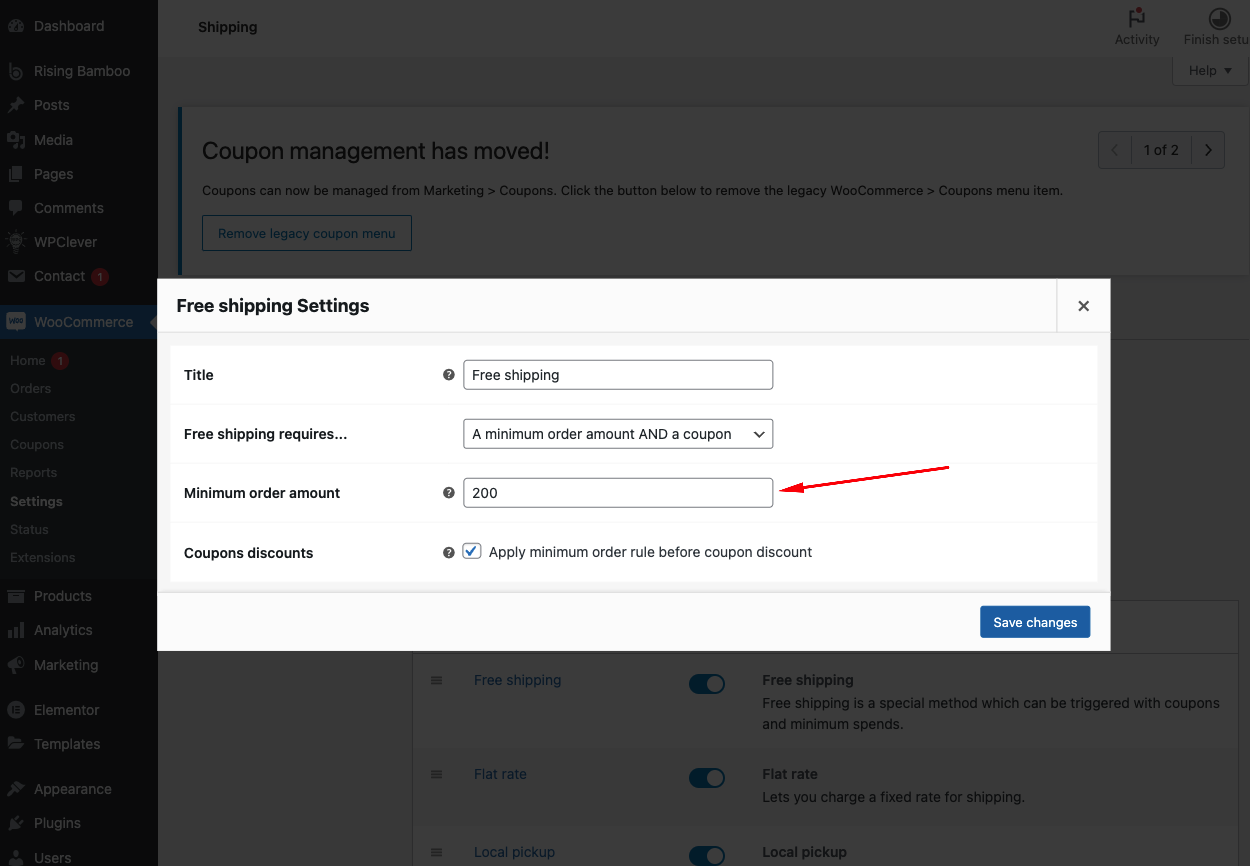Viewport: 1250px width, 866px height.
Task: Click the drag handle for Free shipping row
Action: click(436, 680)
